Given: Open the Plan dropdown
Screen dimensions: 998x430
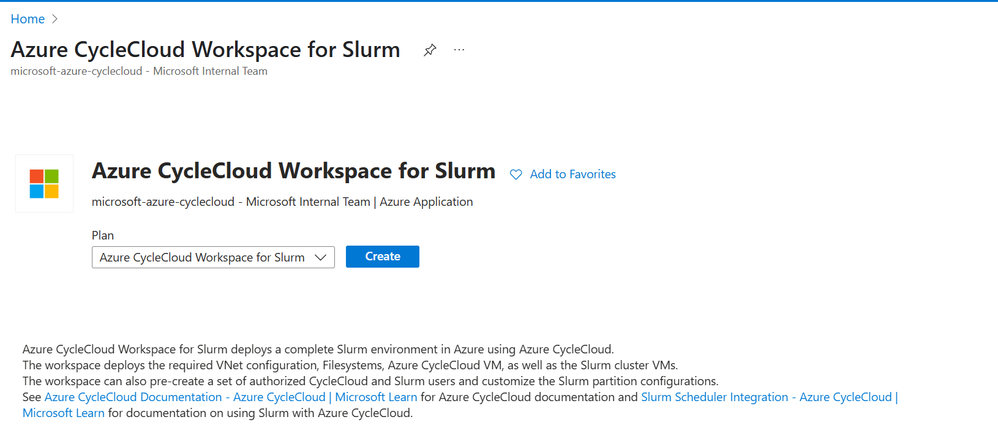Looking at the screenshot, I should [213, 257].
